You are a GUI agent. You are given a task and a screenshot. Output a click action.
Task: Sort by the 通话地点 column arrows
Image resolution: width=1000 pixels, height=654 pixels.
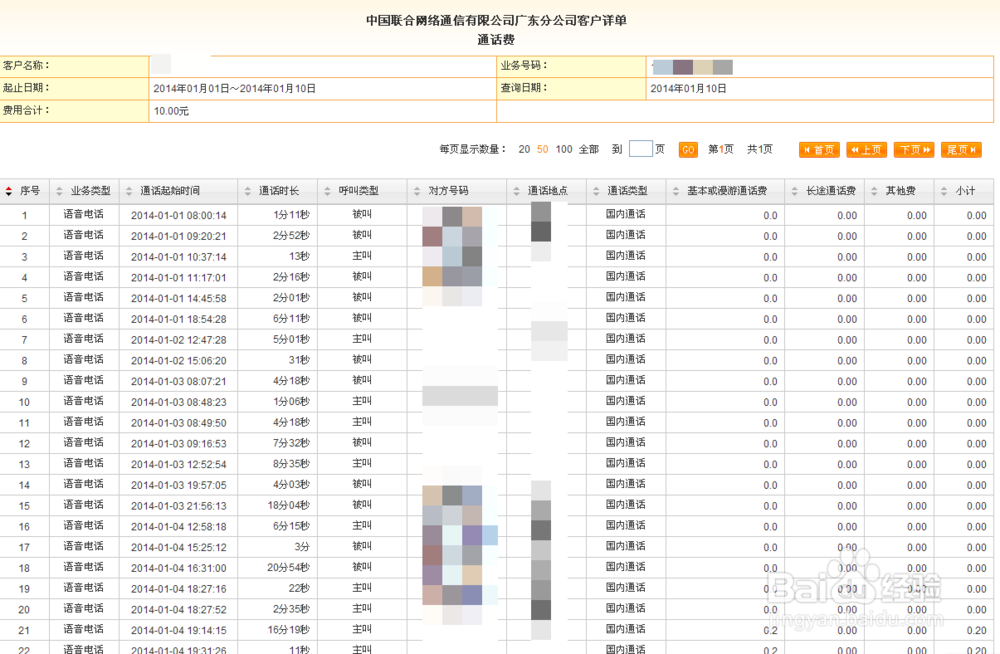(x=517, y=191)
